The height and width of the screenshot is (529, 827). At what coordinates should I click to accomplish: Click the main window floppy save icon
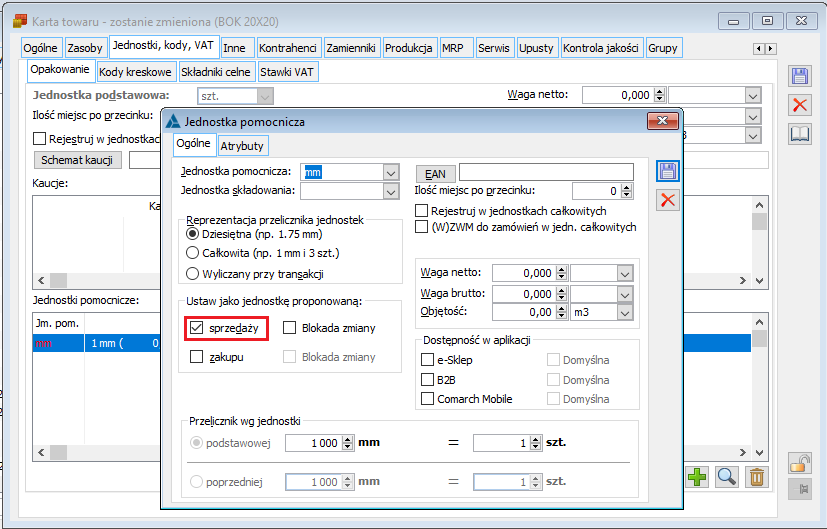[800, 77]
